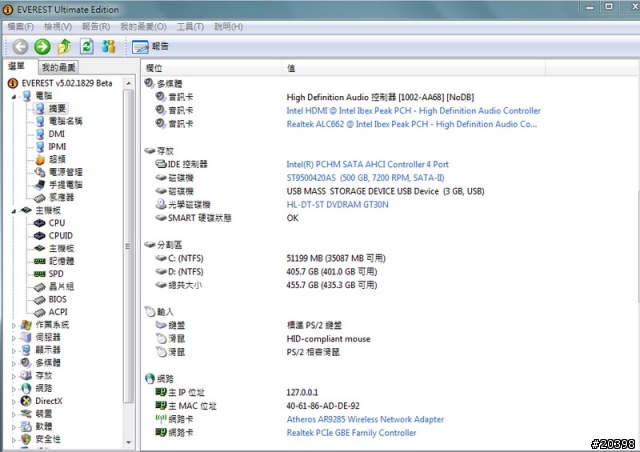Select the C: (NTFS) partition row

pyautogui.click(x=270, y=258)
